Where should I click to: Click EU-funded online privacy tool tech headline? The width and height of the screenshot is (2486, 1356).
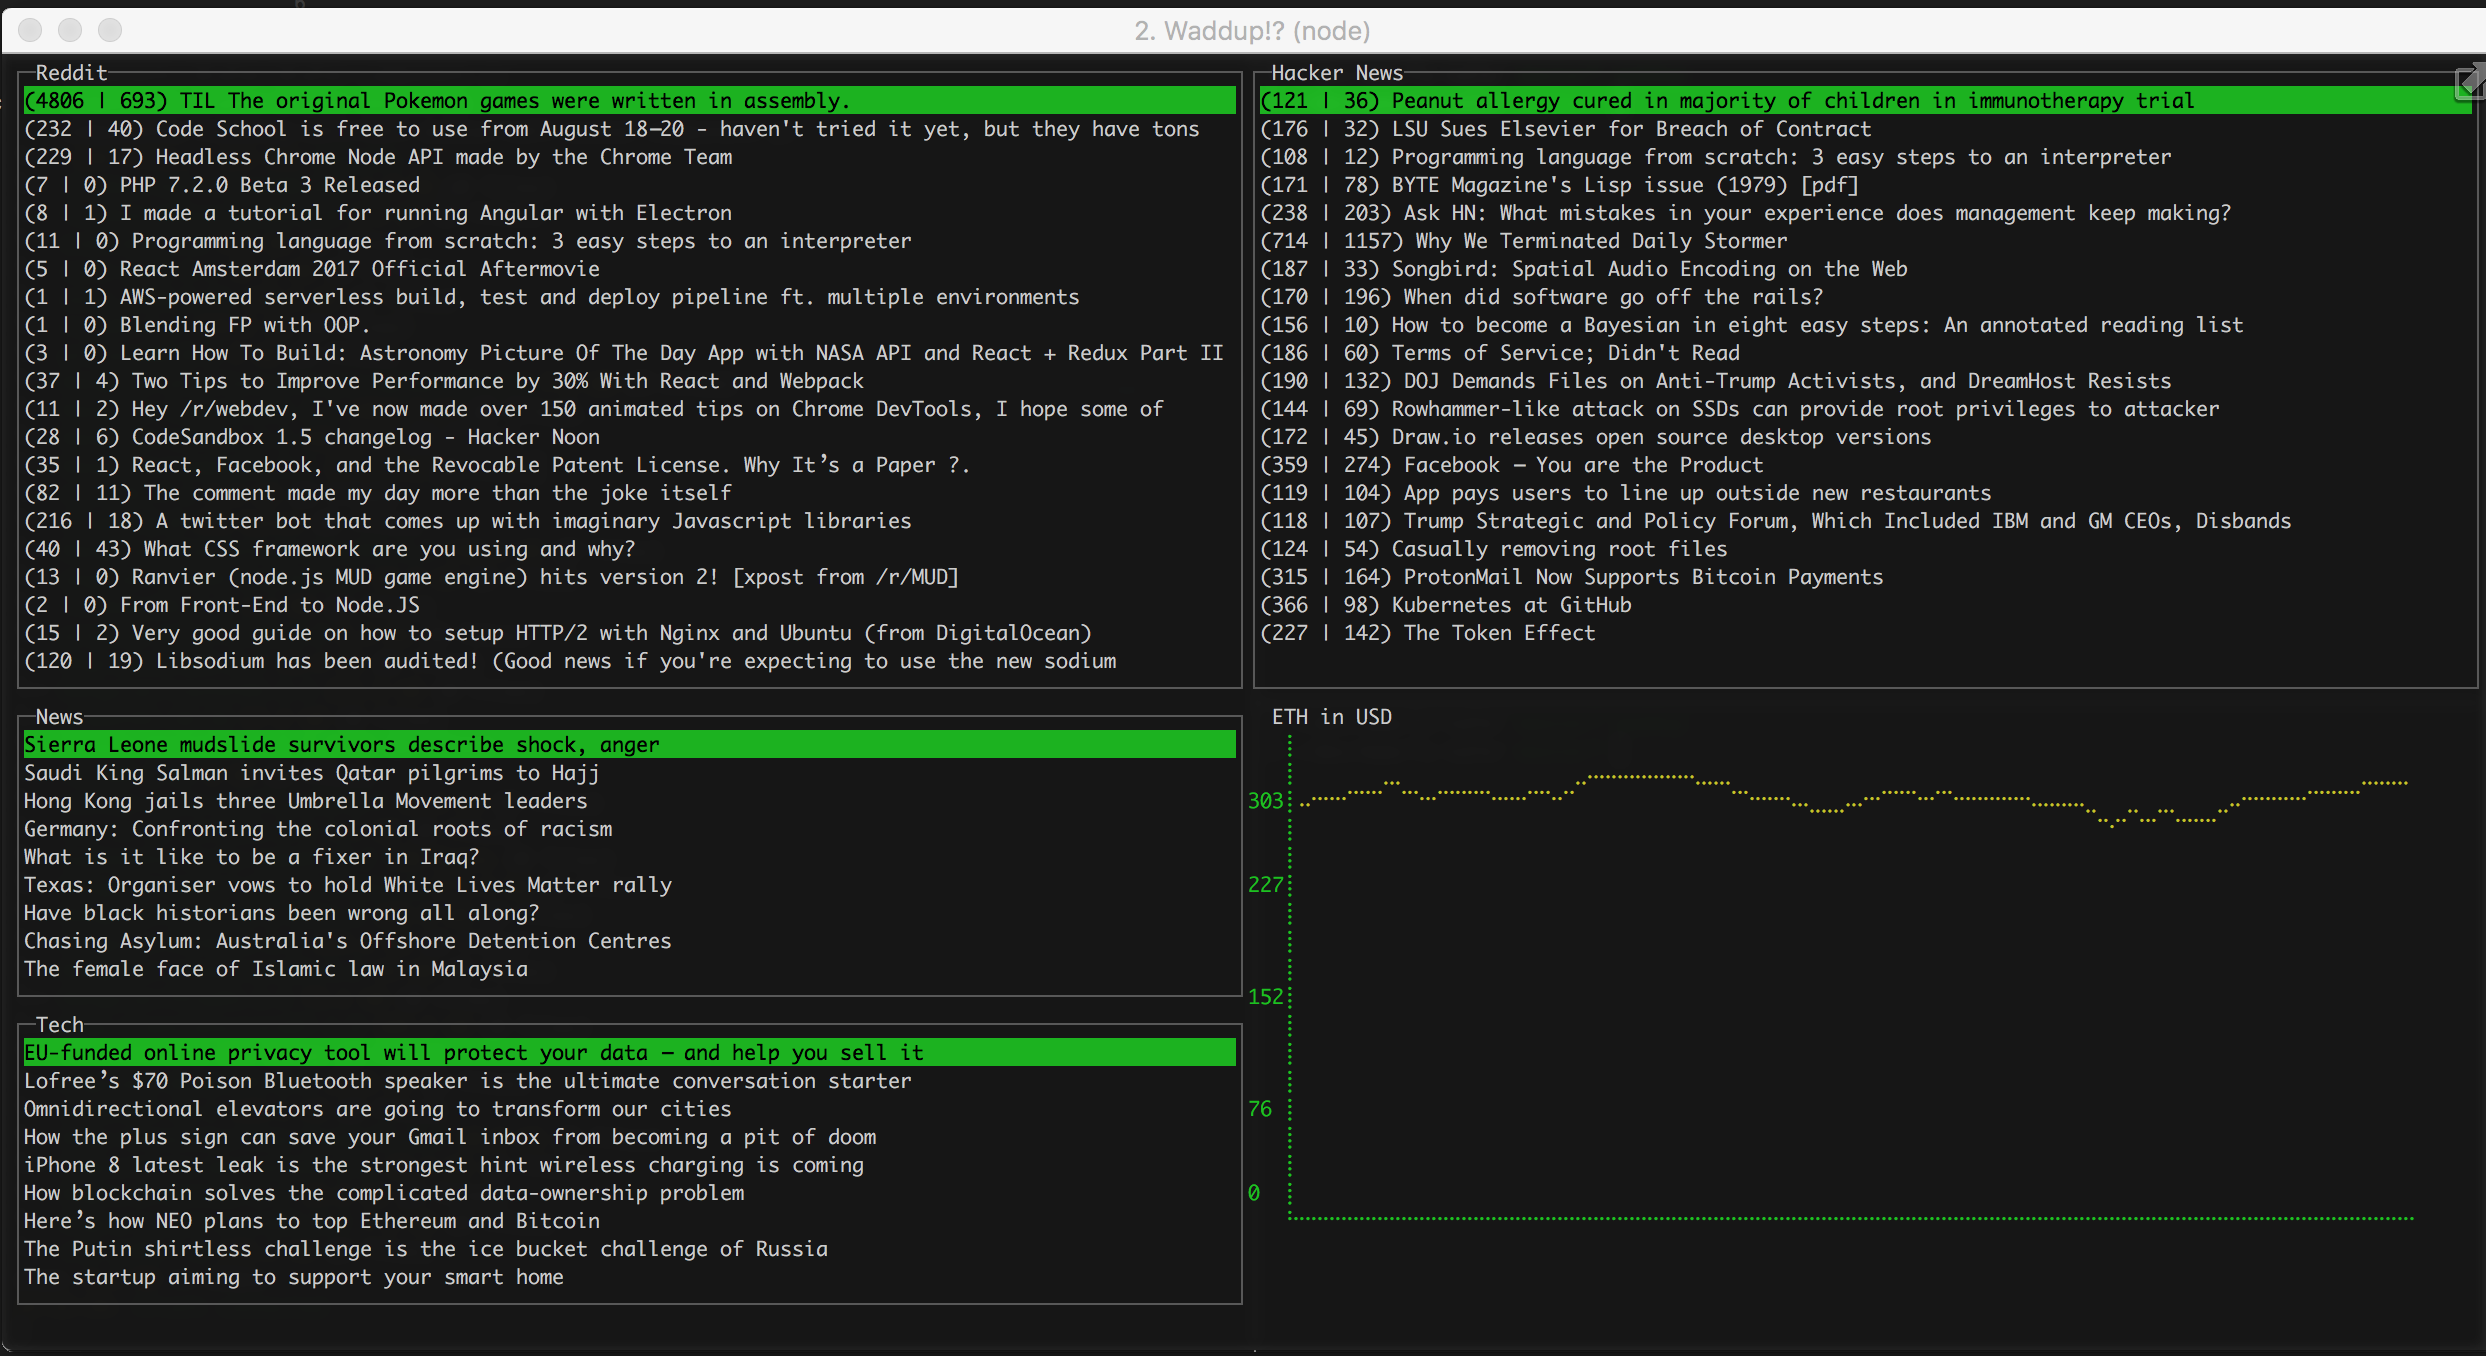(630, 1053)
